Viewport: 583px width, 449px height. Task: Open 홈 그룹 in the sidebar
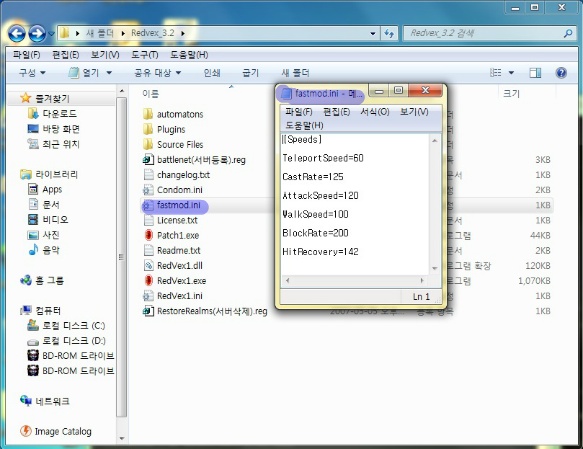[x=42, y=280]
